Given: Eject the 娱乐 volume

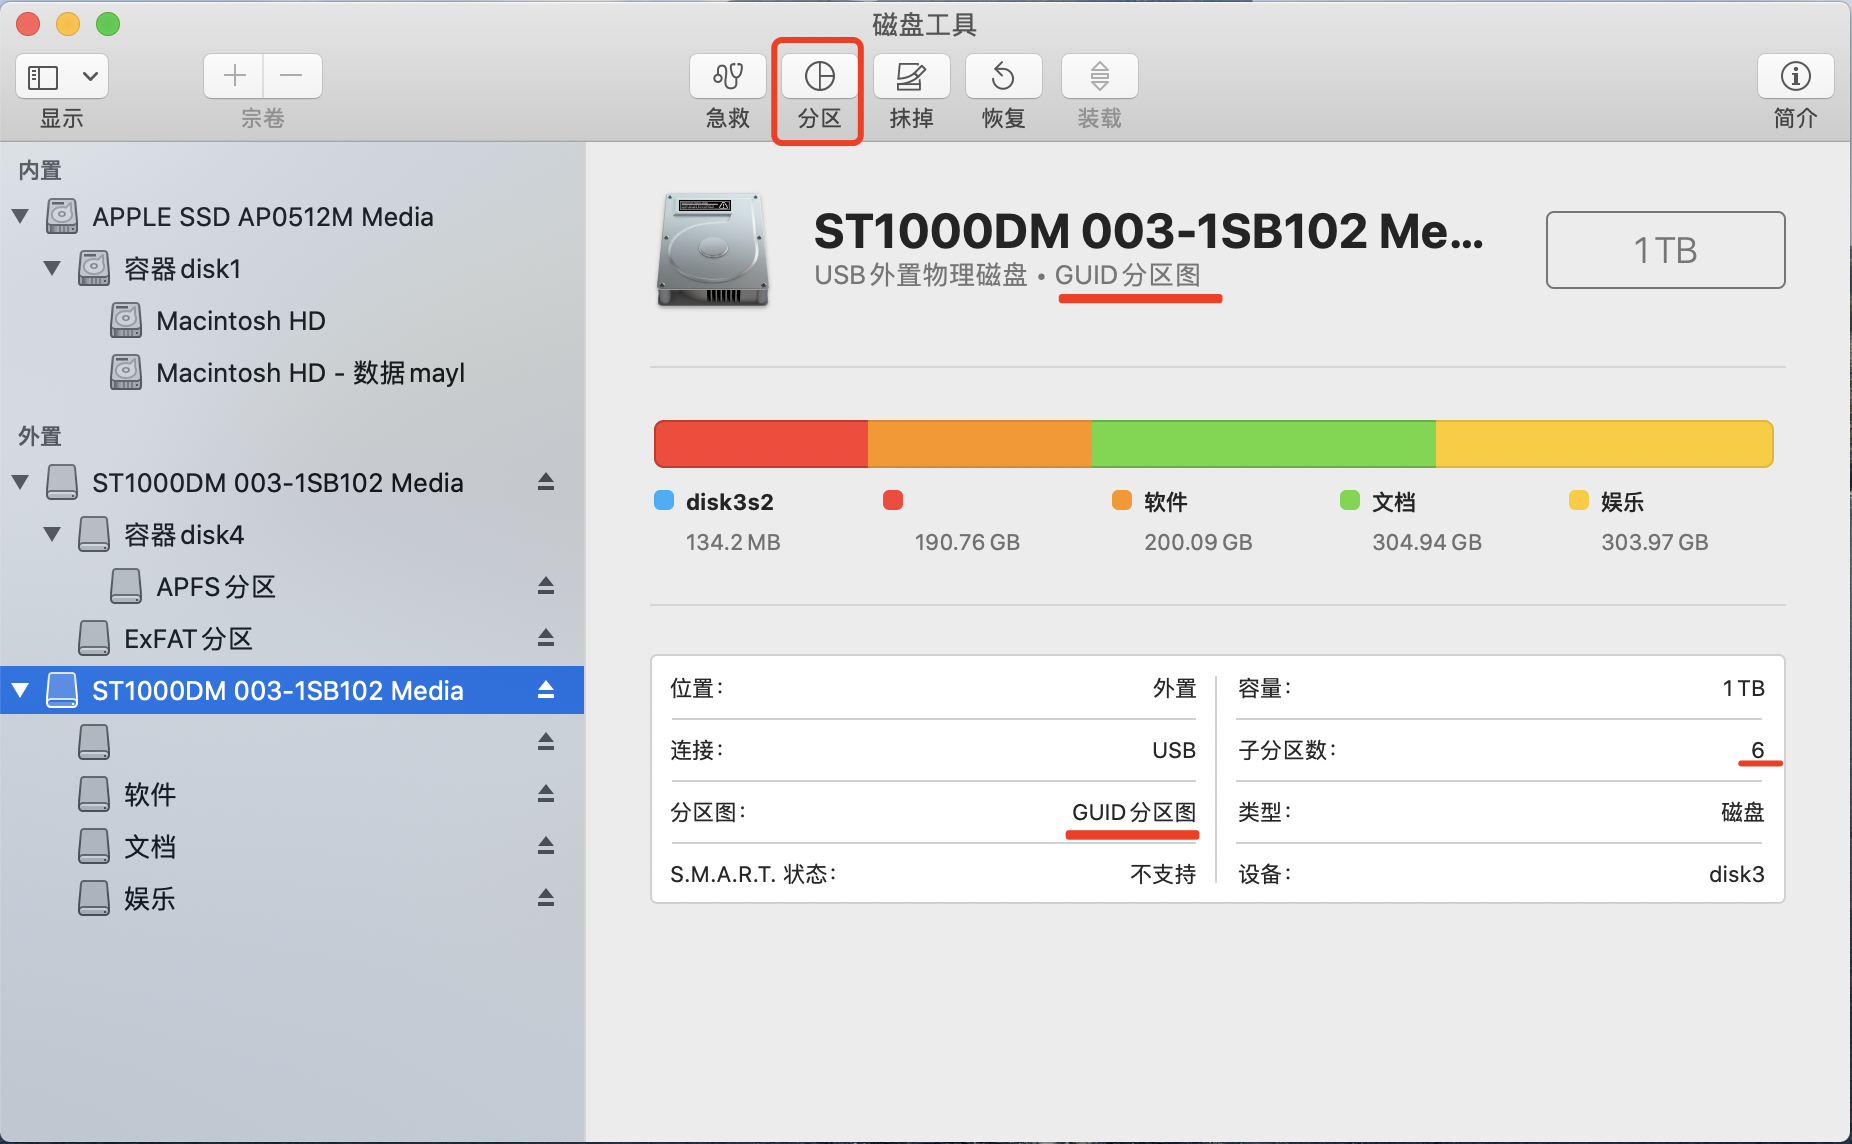Looking at the screenshot, I should tap(546, 898).
